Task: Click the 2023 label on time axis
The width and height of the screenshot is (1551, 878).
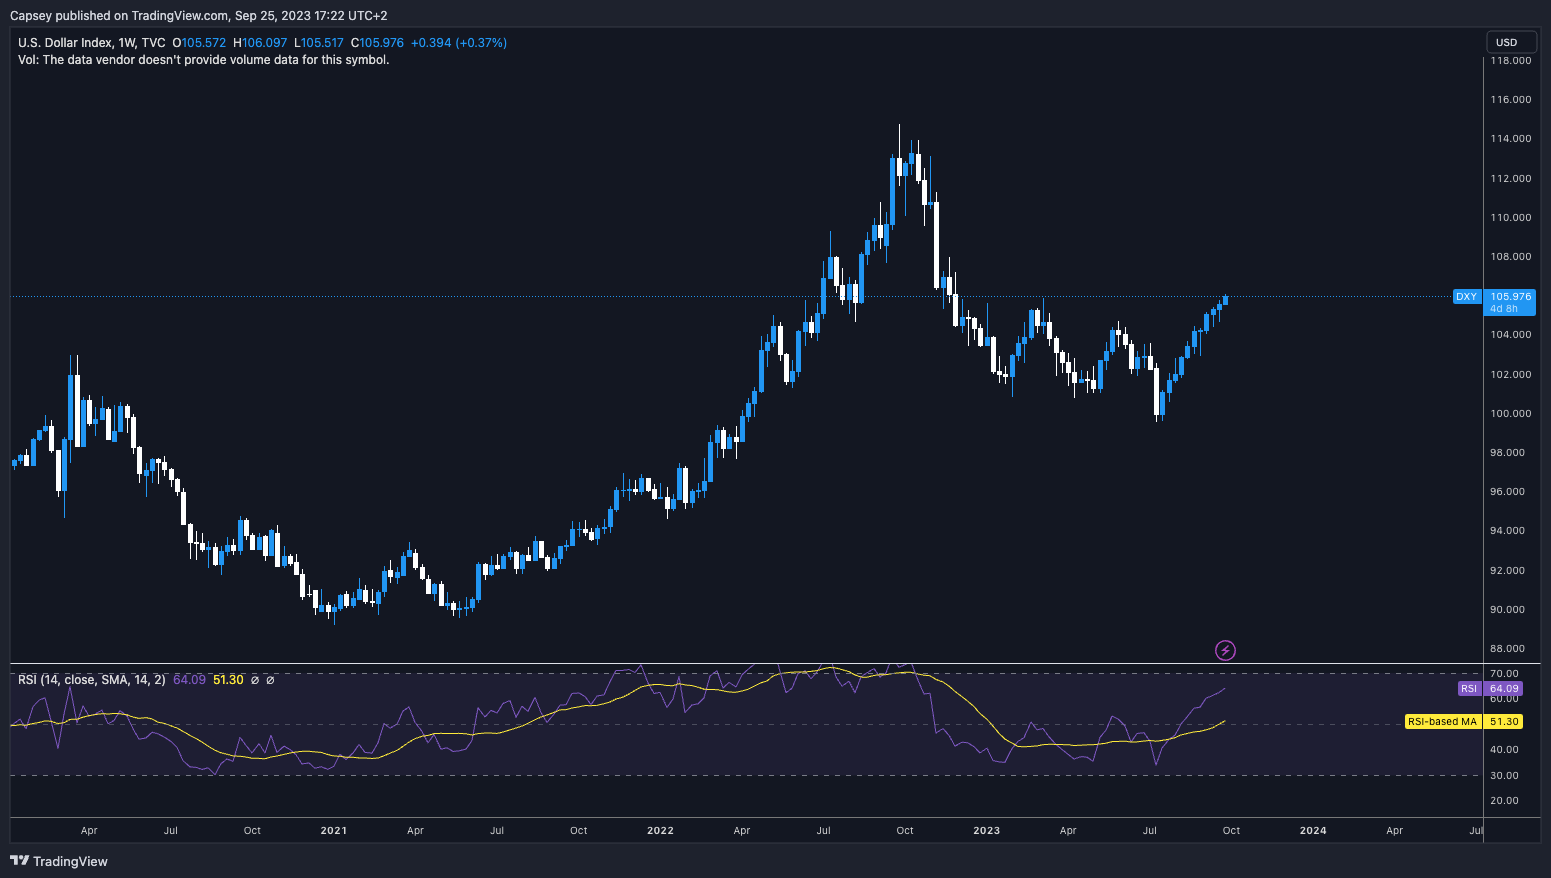Action: [x=986, y=831]
